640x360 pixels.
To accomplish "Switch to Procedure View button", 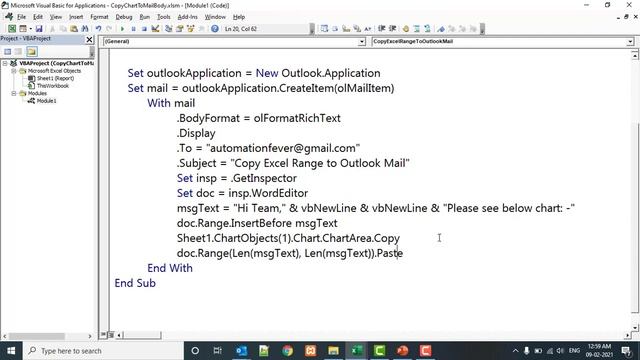I will [x=103, y=335].
